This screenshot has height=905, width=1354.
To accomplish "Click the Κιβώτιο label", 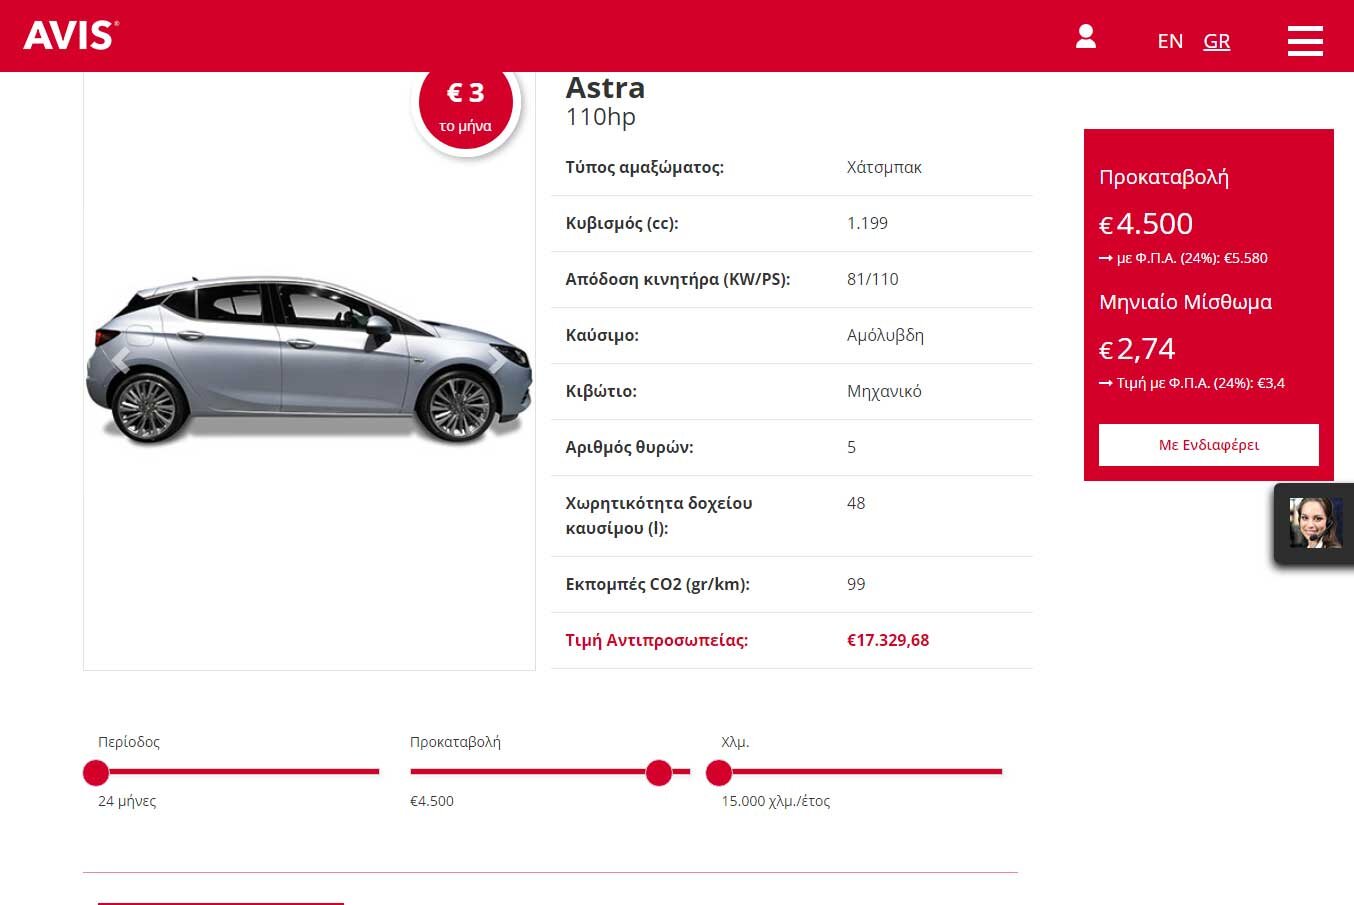I will coord(601,391).
